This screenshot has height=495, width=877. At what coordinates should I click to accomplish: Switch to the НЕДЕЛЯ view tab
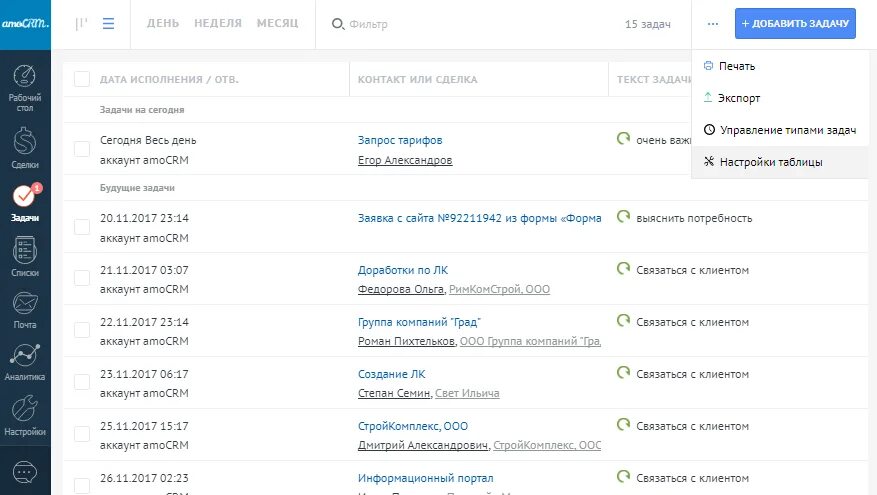point(218,23)
